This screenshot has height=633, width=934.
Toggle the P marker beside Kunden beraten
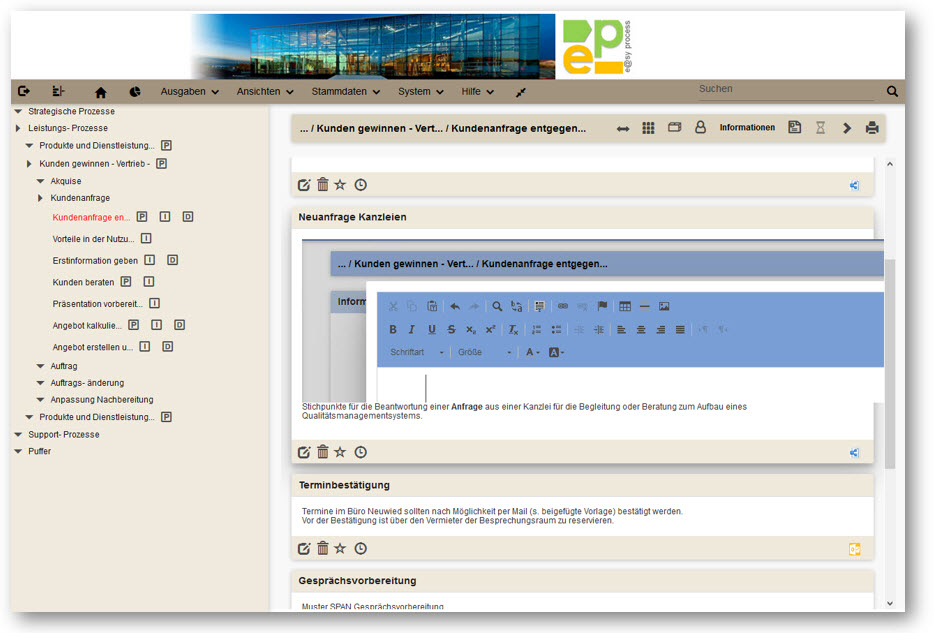click(x=126, y=282)
